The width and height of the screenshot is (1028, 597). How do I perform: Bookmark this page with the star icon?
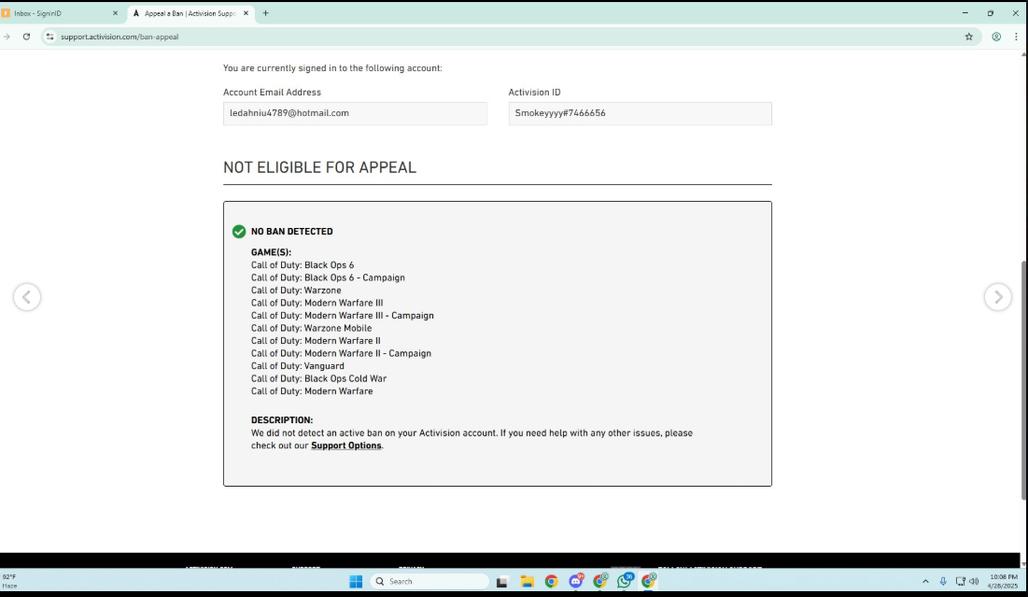pyautogui.click(x=968, y=37)
